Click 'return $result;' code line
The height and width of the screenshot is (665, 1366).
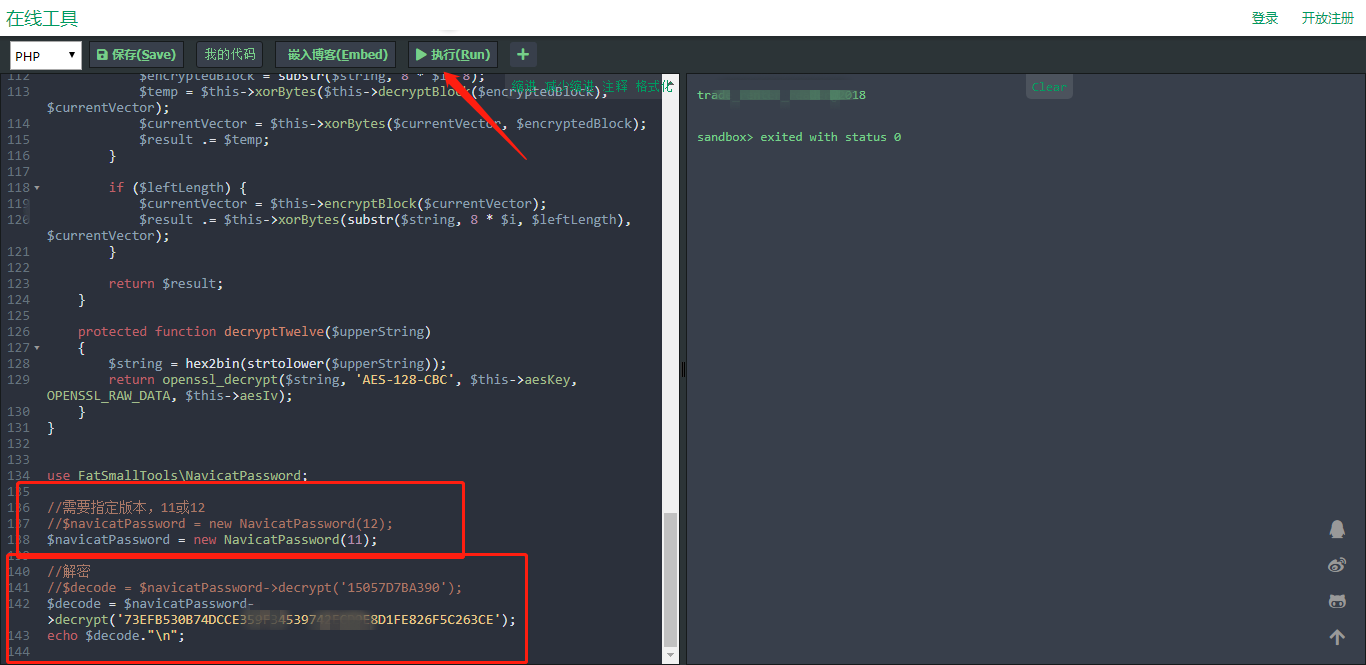click(166, 284)
